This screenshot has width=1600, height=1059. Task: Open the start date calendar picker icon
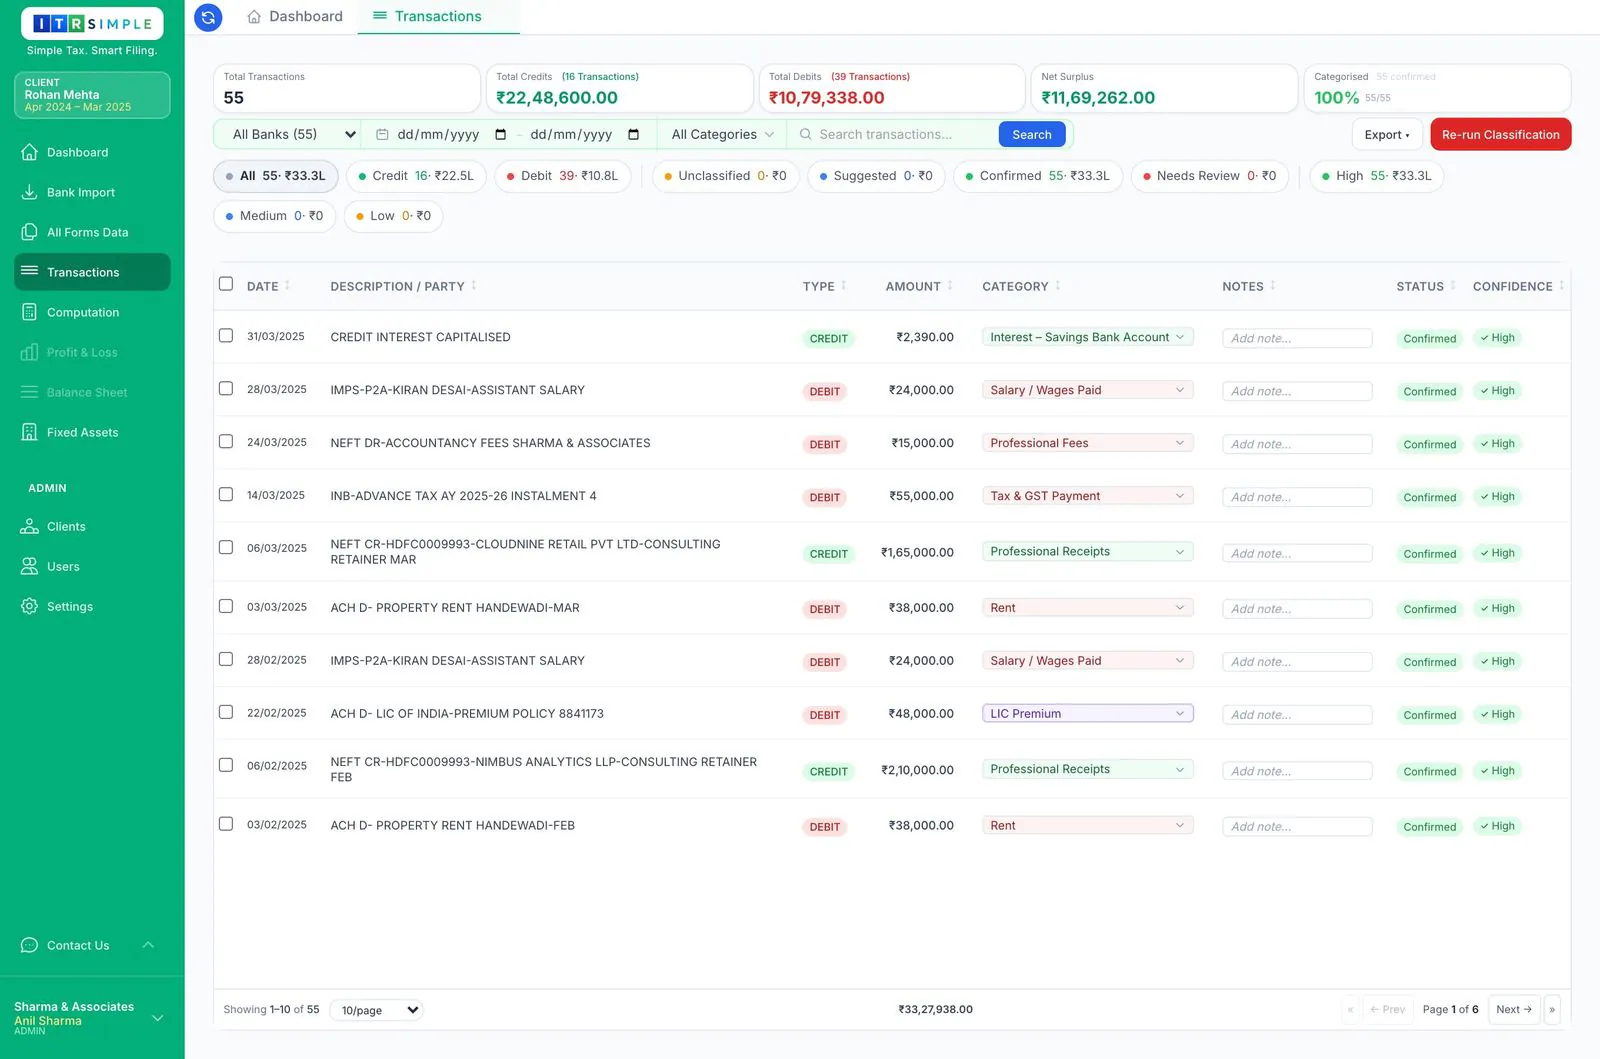point(501,134)
